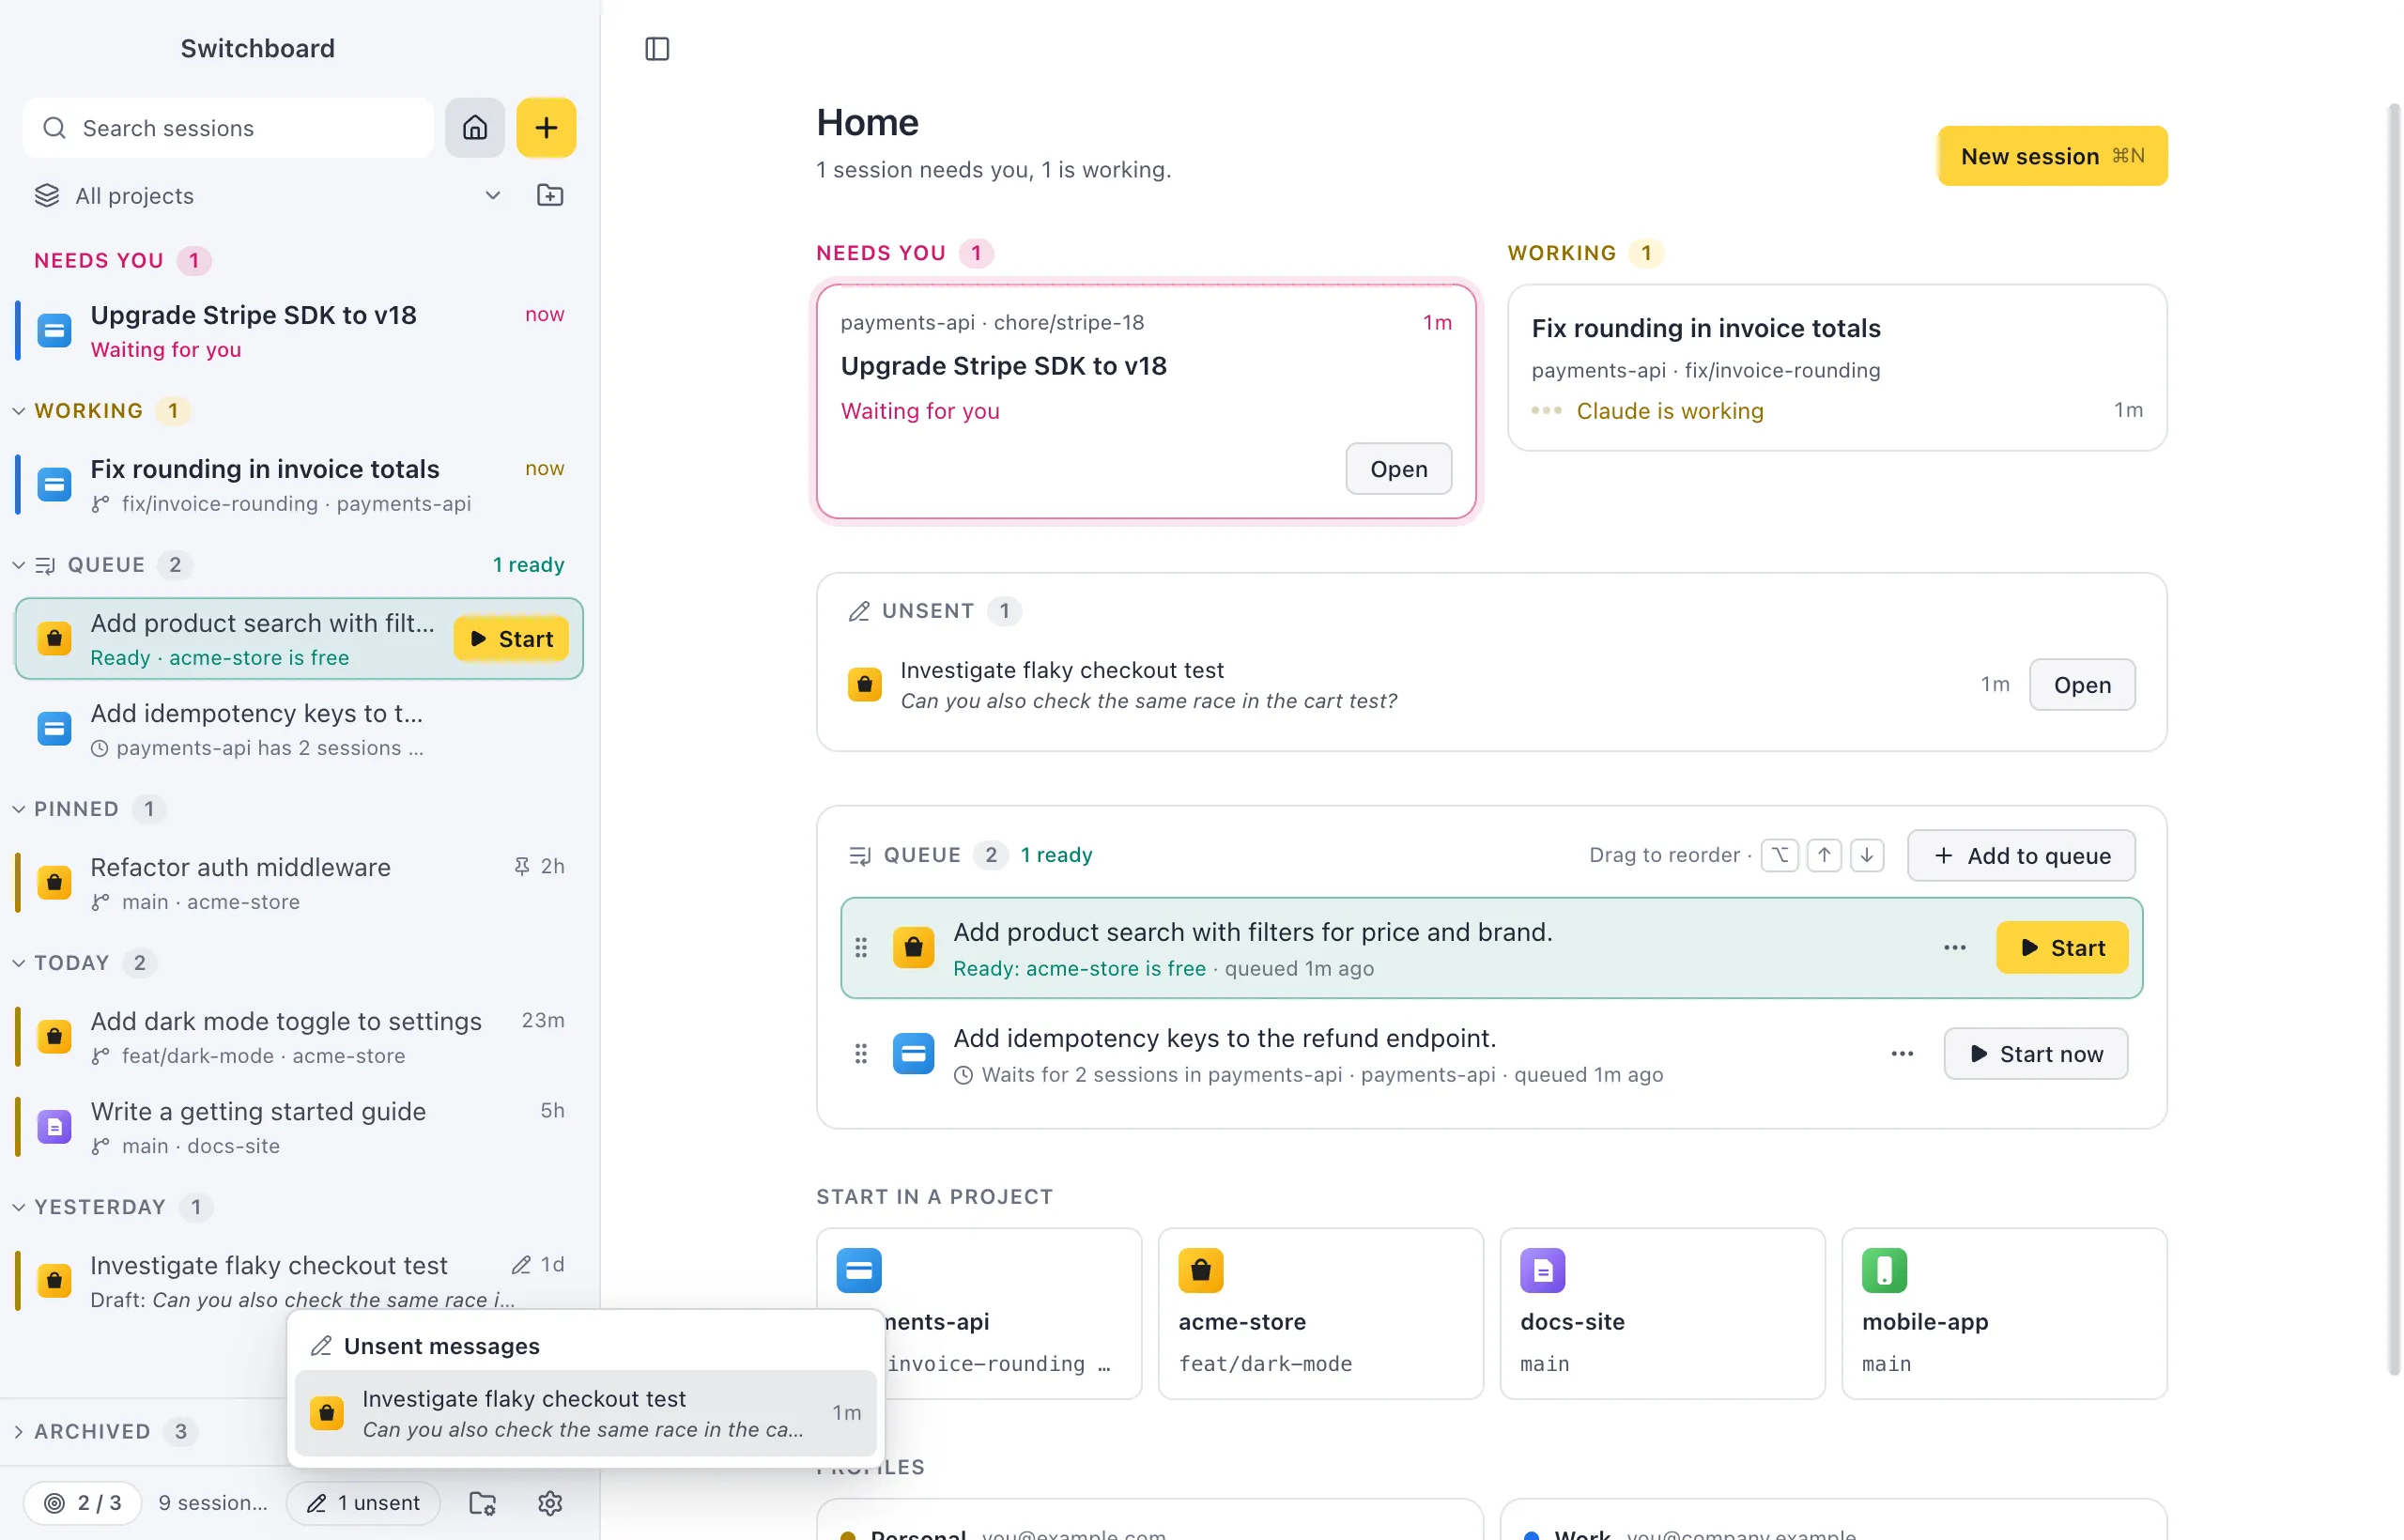Grab drag handle of idempotency keys item

click(861, 1054)
